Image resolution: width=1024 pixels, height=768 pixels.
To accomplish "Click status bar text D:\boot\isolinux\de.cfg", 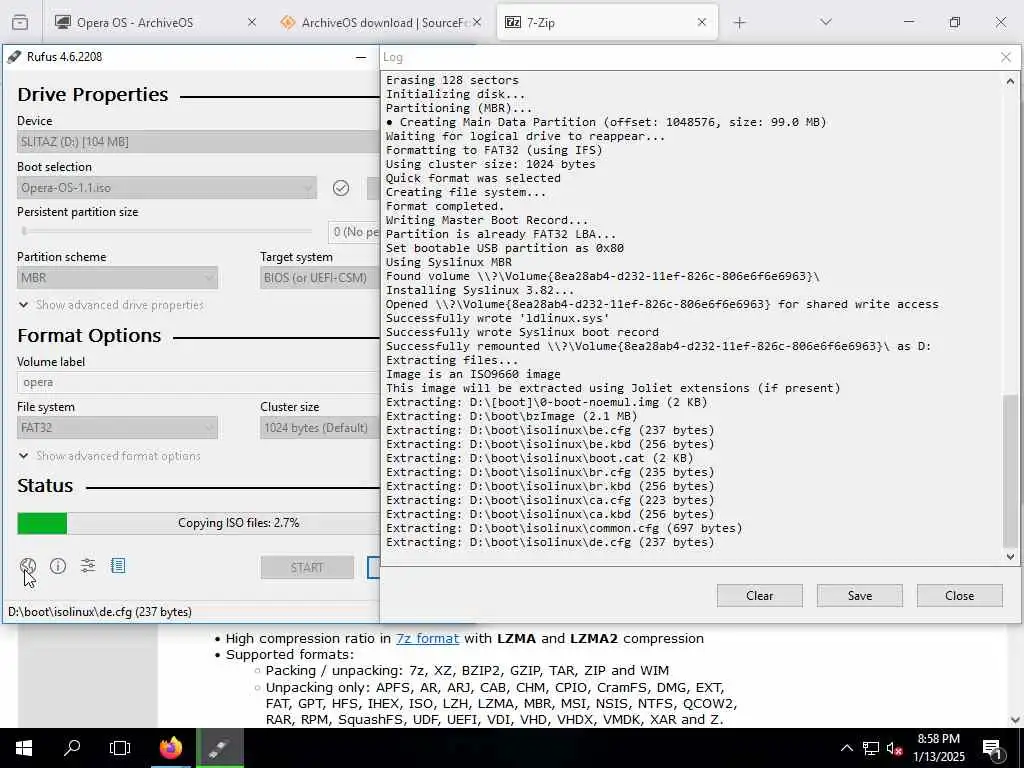I will coord(100,612).
